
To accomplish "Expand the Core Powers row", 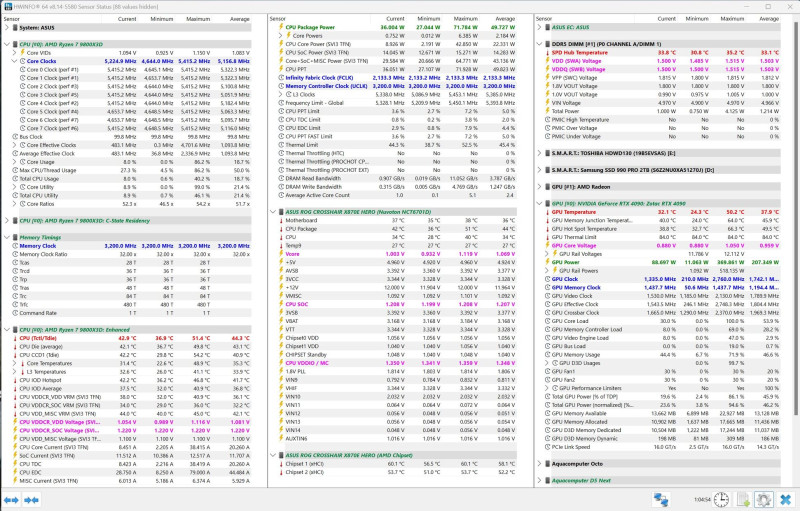I will click(x=281, y=36).
